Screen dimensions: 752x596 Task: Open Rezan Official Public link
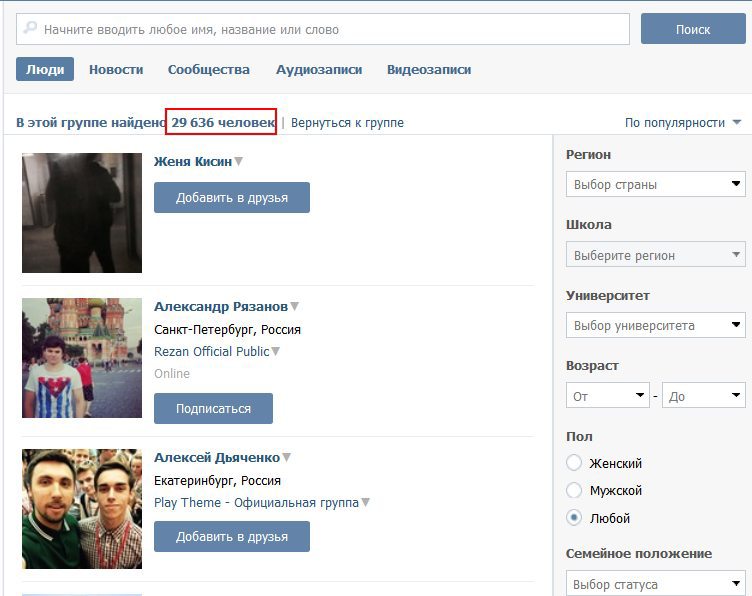(212, 351)
